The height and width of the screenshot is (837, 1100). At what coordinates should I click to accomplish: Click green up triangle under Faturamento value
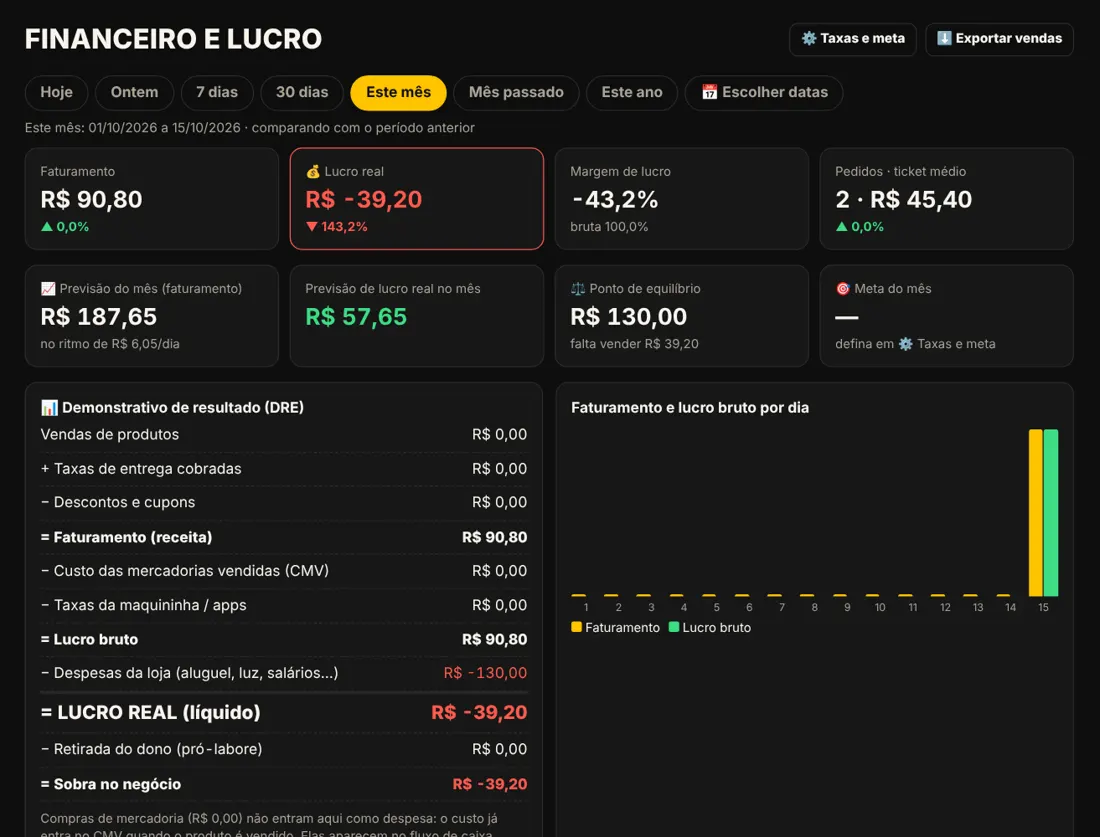pyautogui.click(x=47, y=227)
